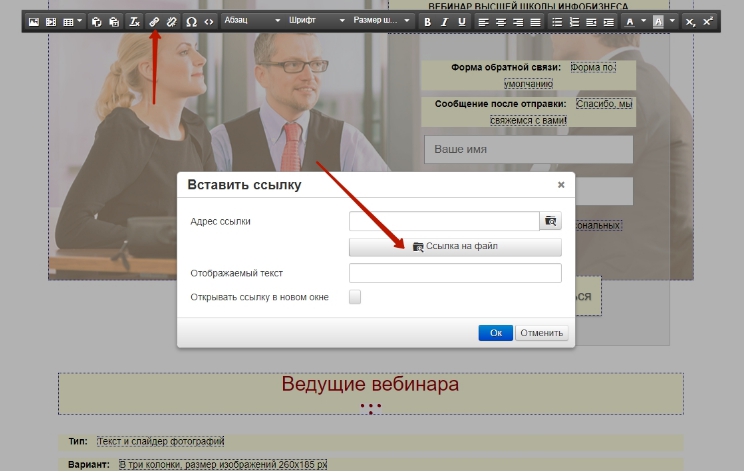The width and height of the screenshot is (744, 472).
Task: Click the 'Адрес ссылки' input field
Action: 444,221
